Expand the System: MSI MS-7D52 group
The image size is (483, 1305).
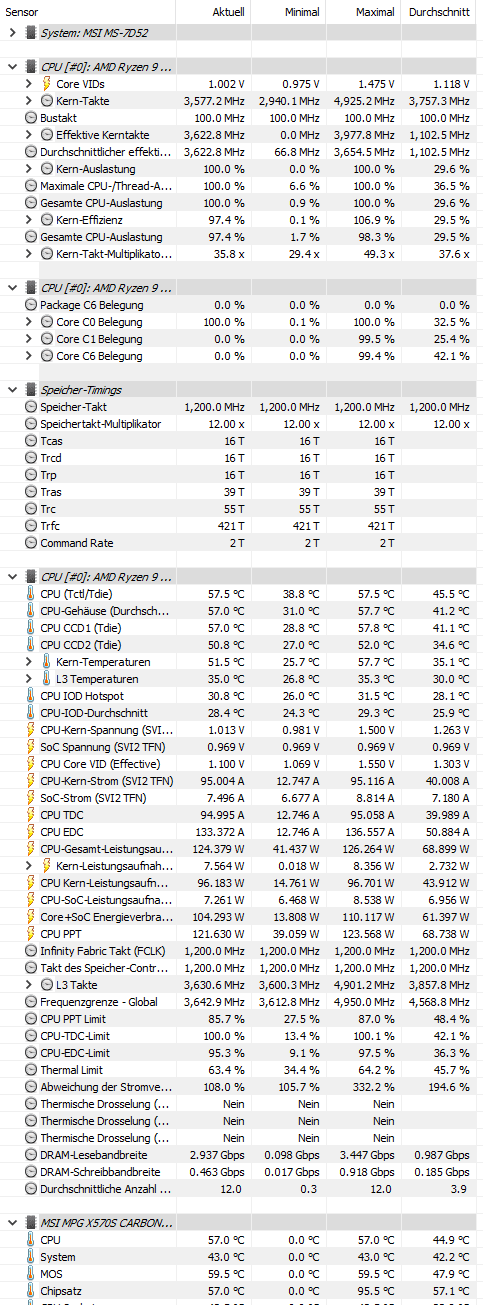(x=12, y=33)
